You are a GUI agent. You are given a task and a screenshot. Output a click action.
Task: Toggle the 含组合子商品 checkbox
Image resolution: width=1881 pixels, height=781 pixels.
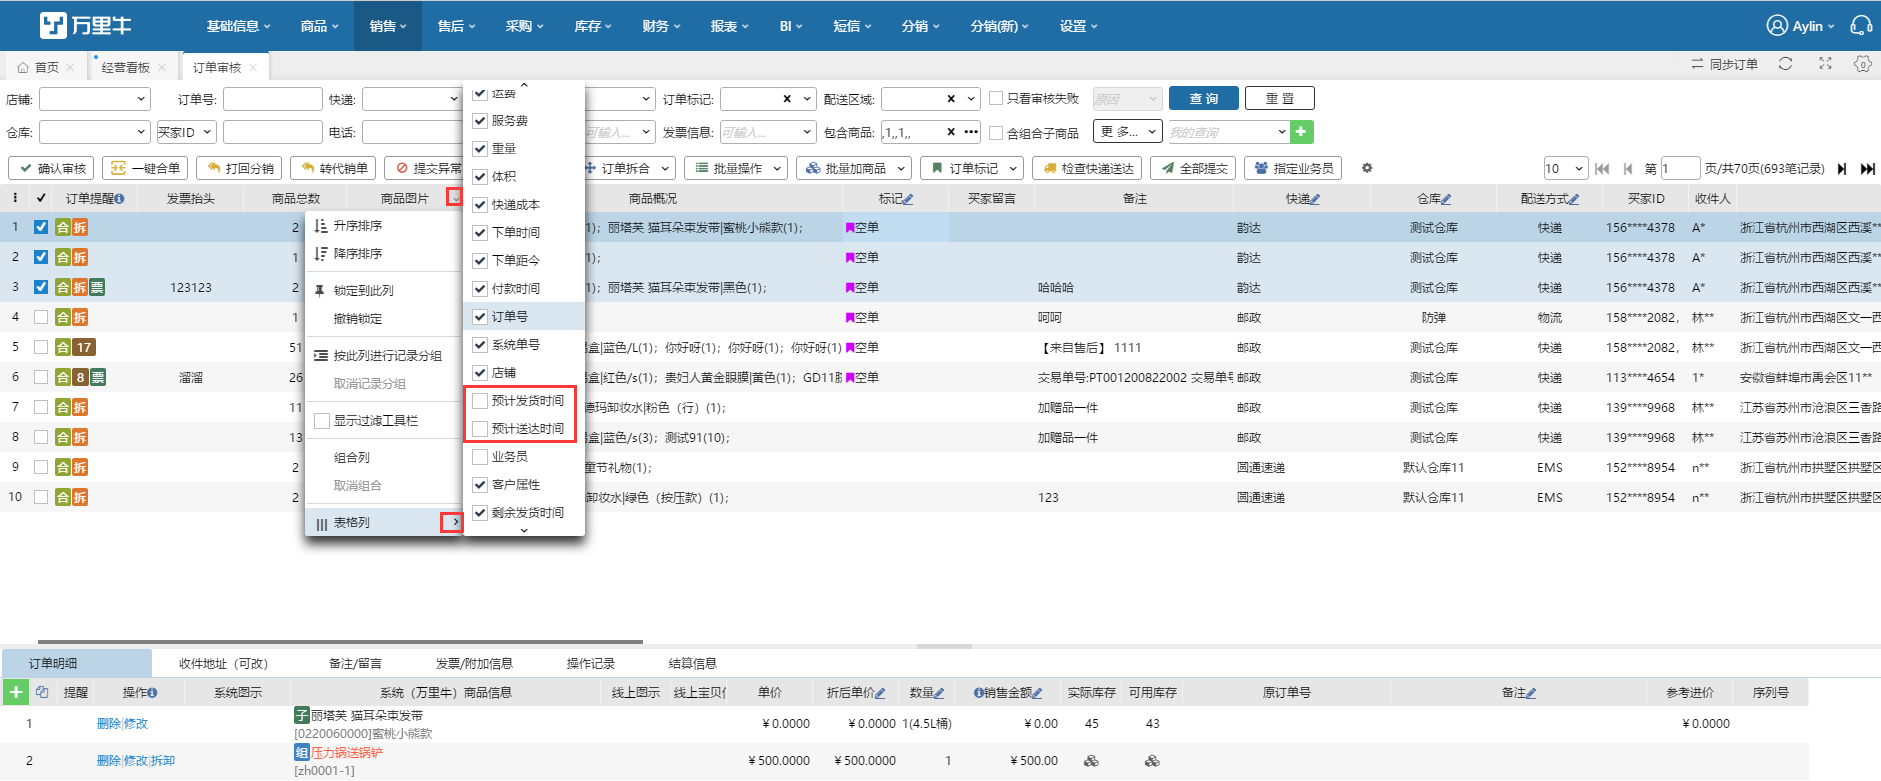coord(996,133)
